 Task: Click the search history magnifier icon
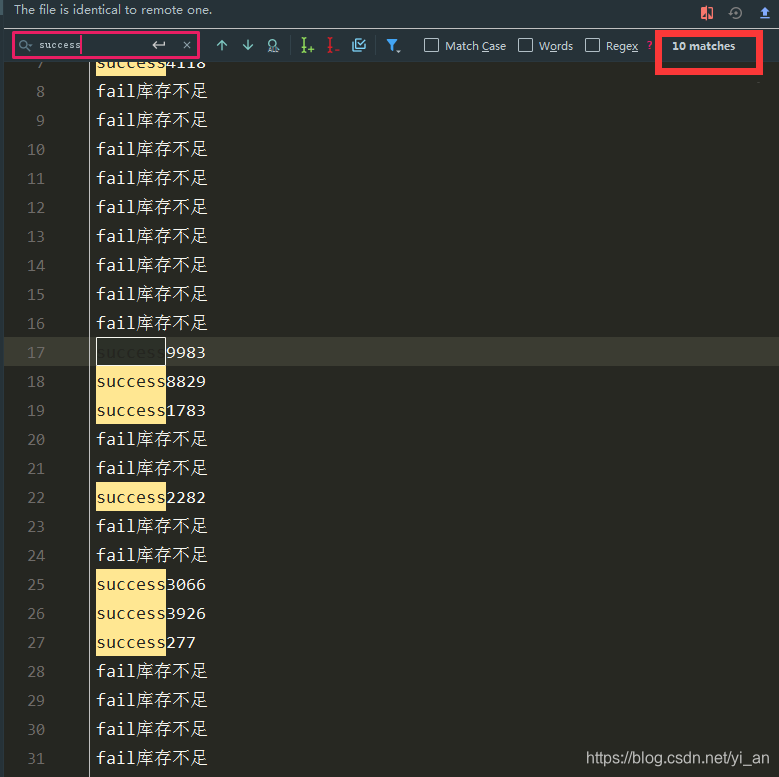25,45
